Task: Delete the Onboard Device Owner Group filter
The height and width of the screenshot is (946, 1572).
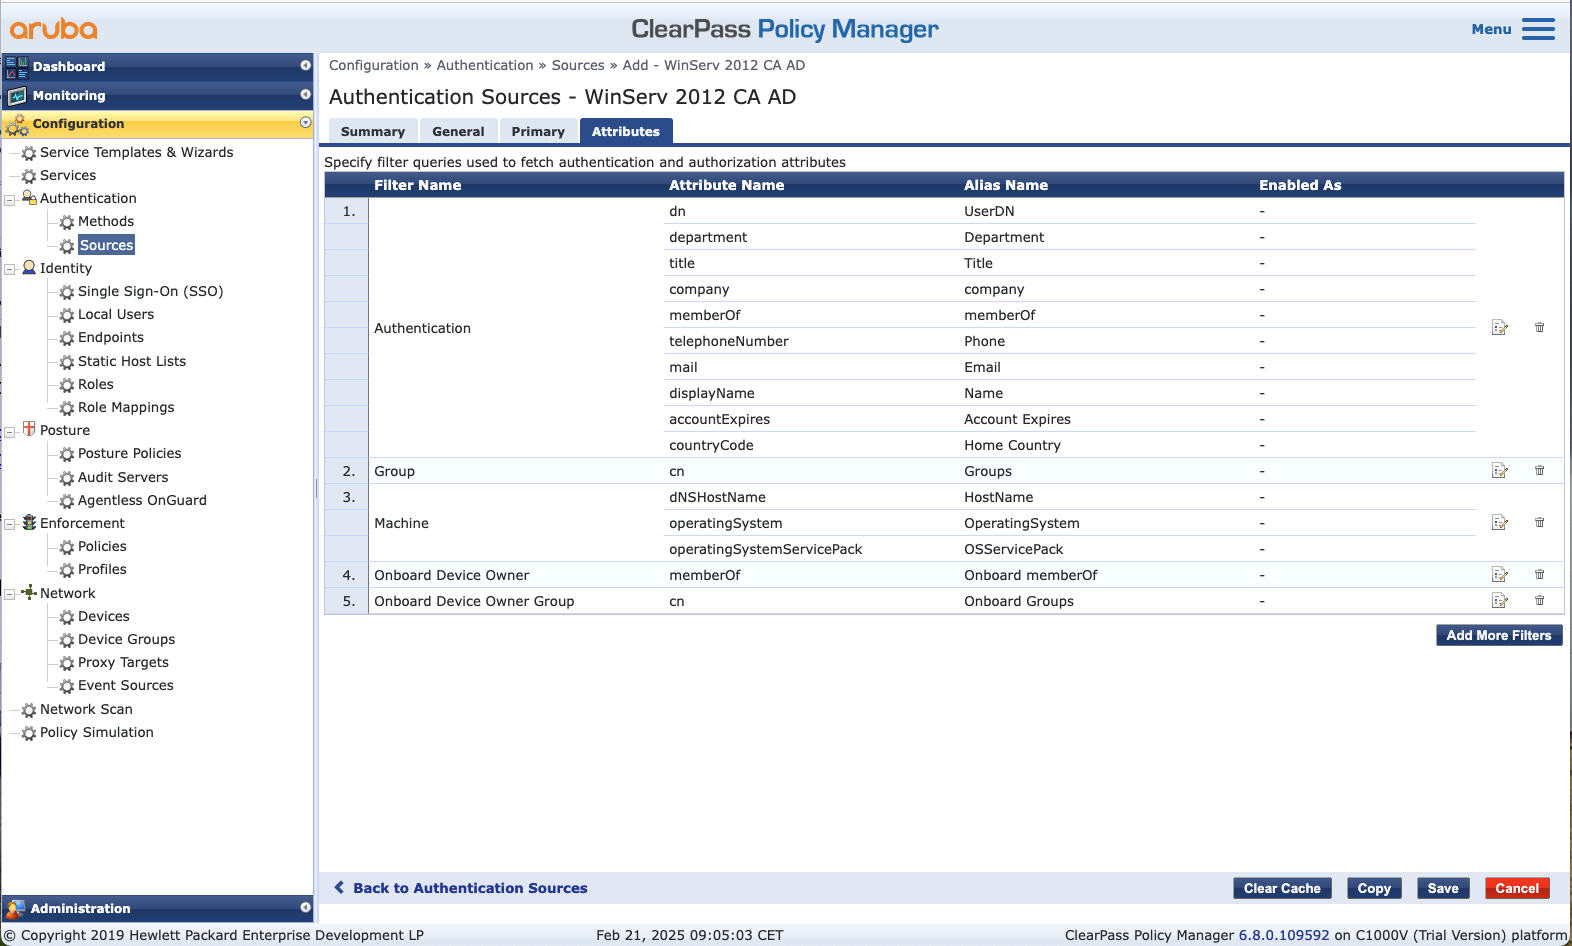Action: pos(1539,601)
